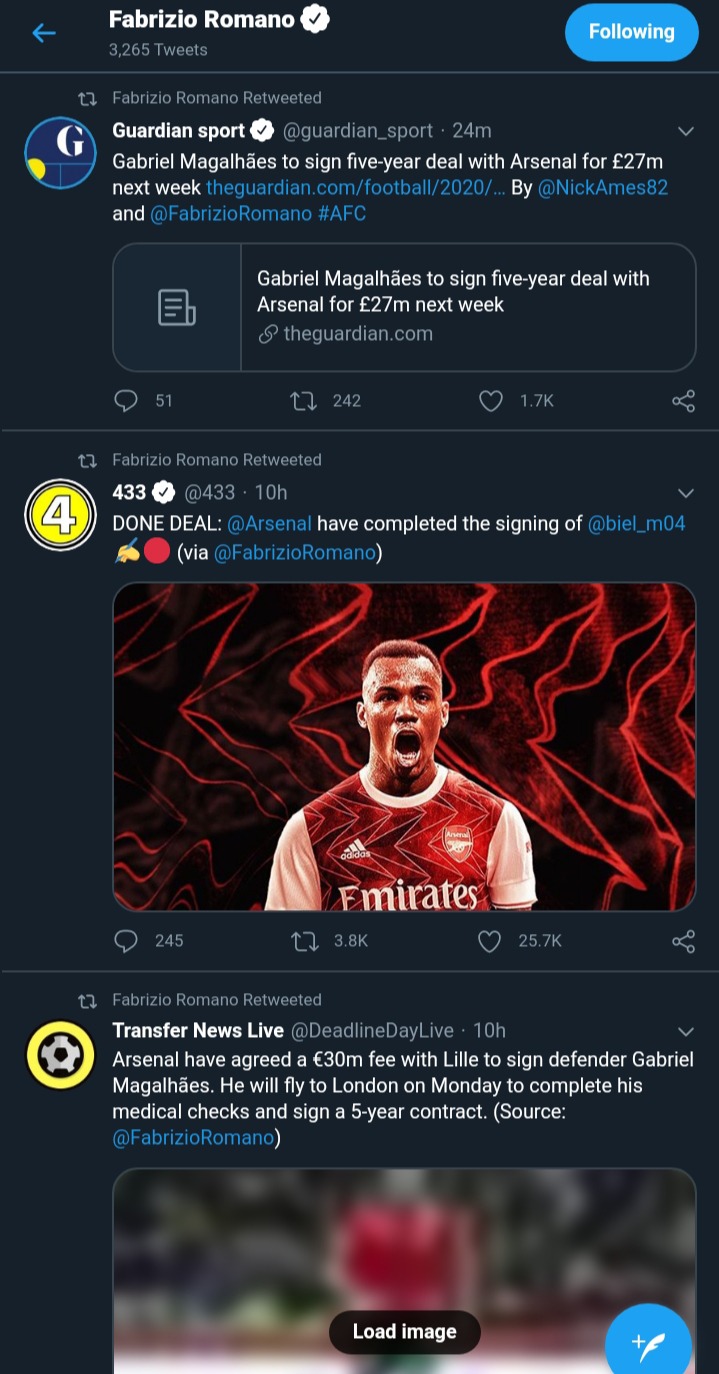The image size is (719, 1374).
Task: Expand options for Guardian sport tweet
Action: tap(686, 131)
